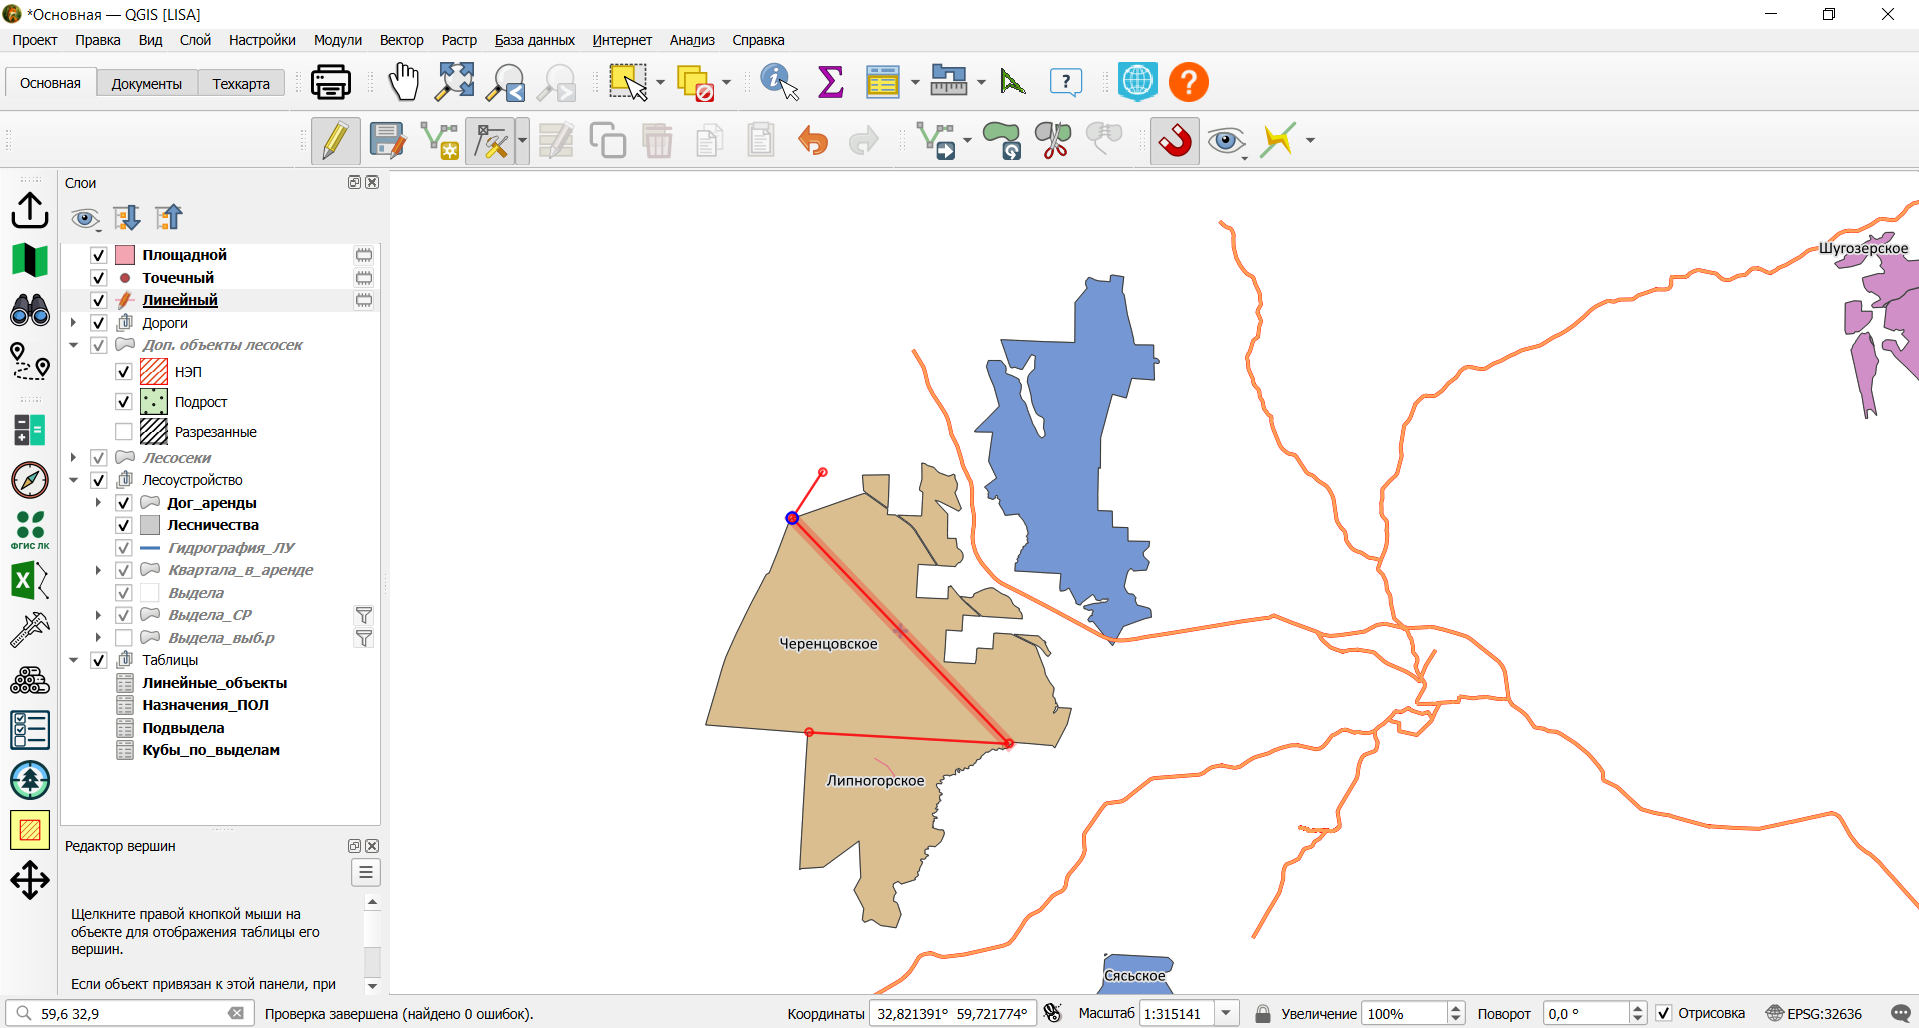
Task: Click the Split features scissors icon
Action: [x=1053, y=141]
